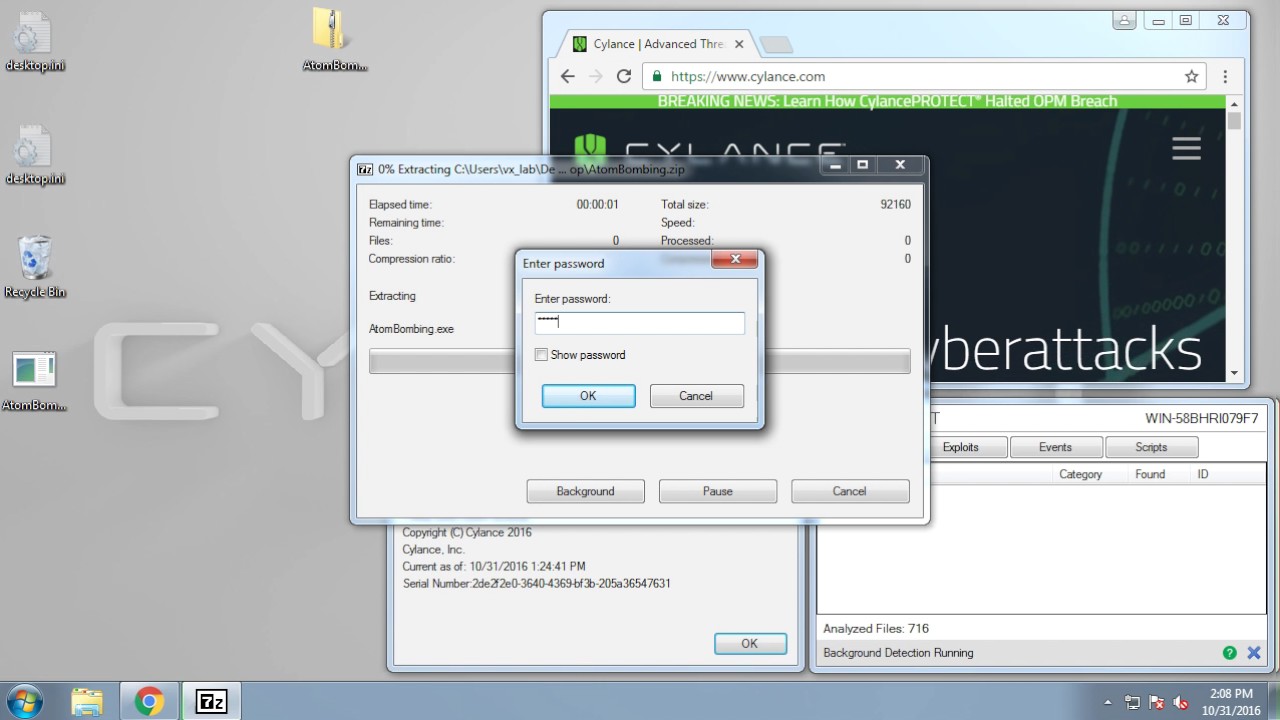Click into the Enter password field
The height and width of the screenshot is (720, 1280).
pos(640,322)
